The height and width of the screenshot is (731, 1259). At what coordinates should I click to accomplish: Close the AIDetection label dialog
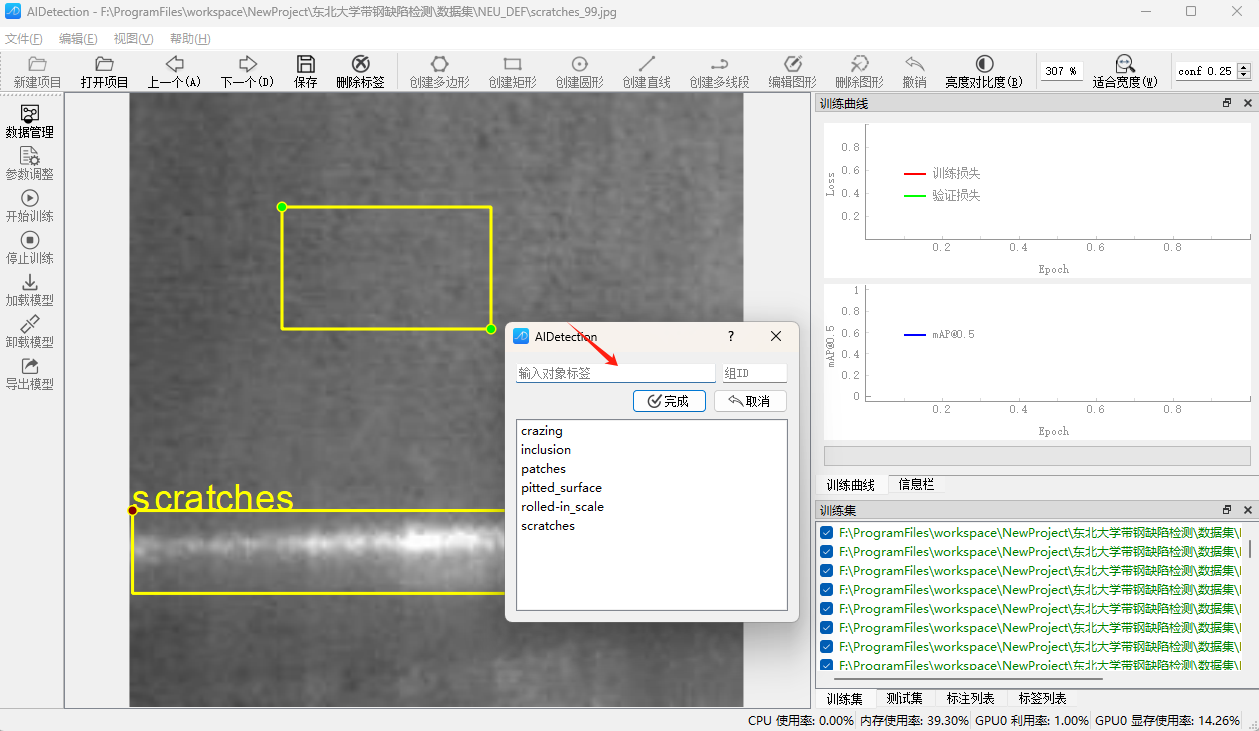click(776, 337)
